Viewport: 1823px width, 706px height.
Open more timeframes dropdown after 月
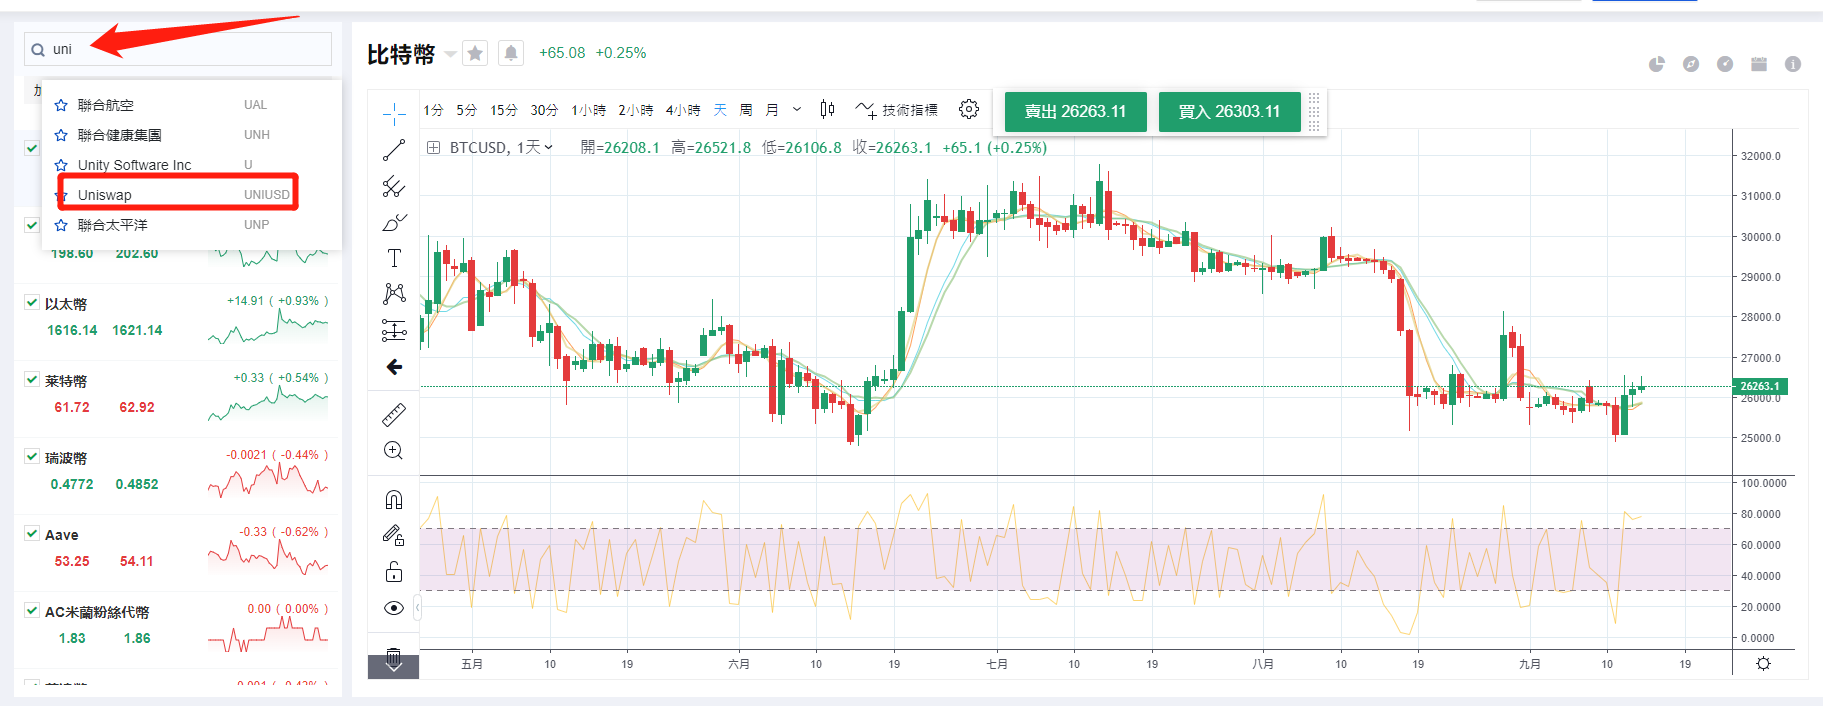click(x=797, y=110)
